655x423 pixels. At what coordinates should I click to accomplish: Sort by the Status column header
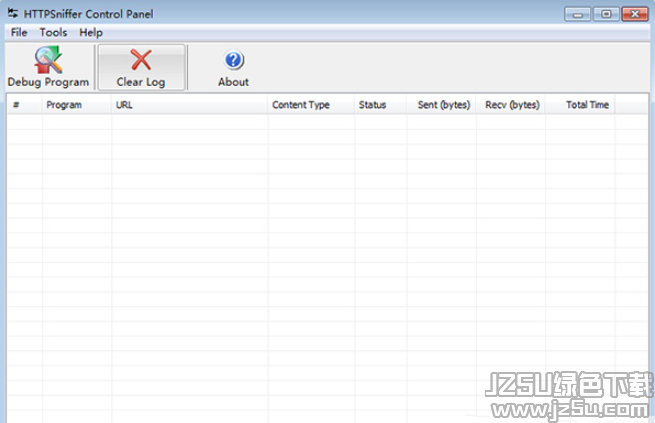380,105
